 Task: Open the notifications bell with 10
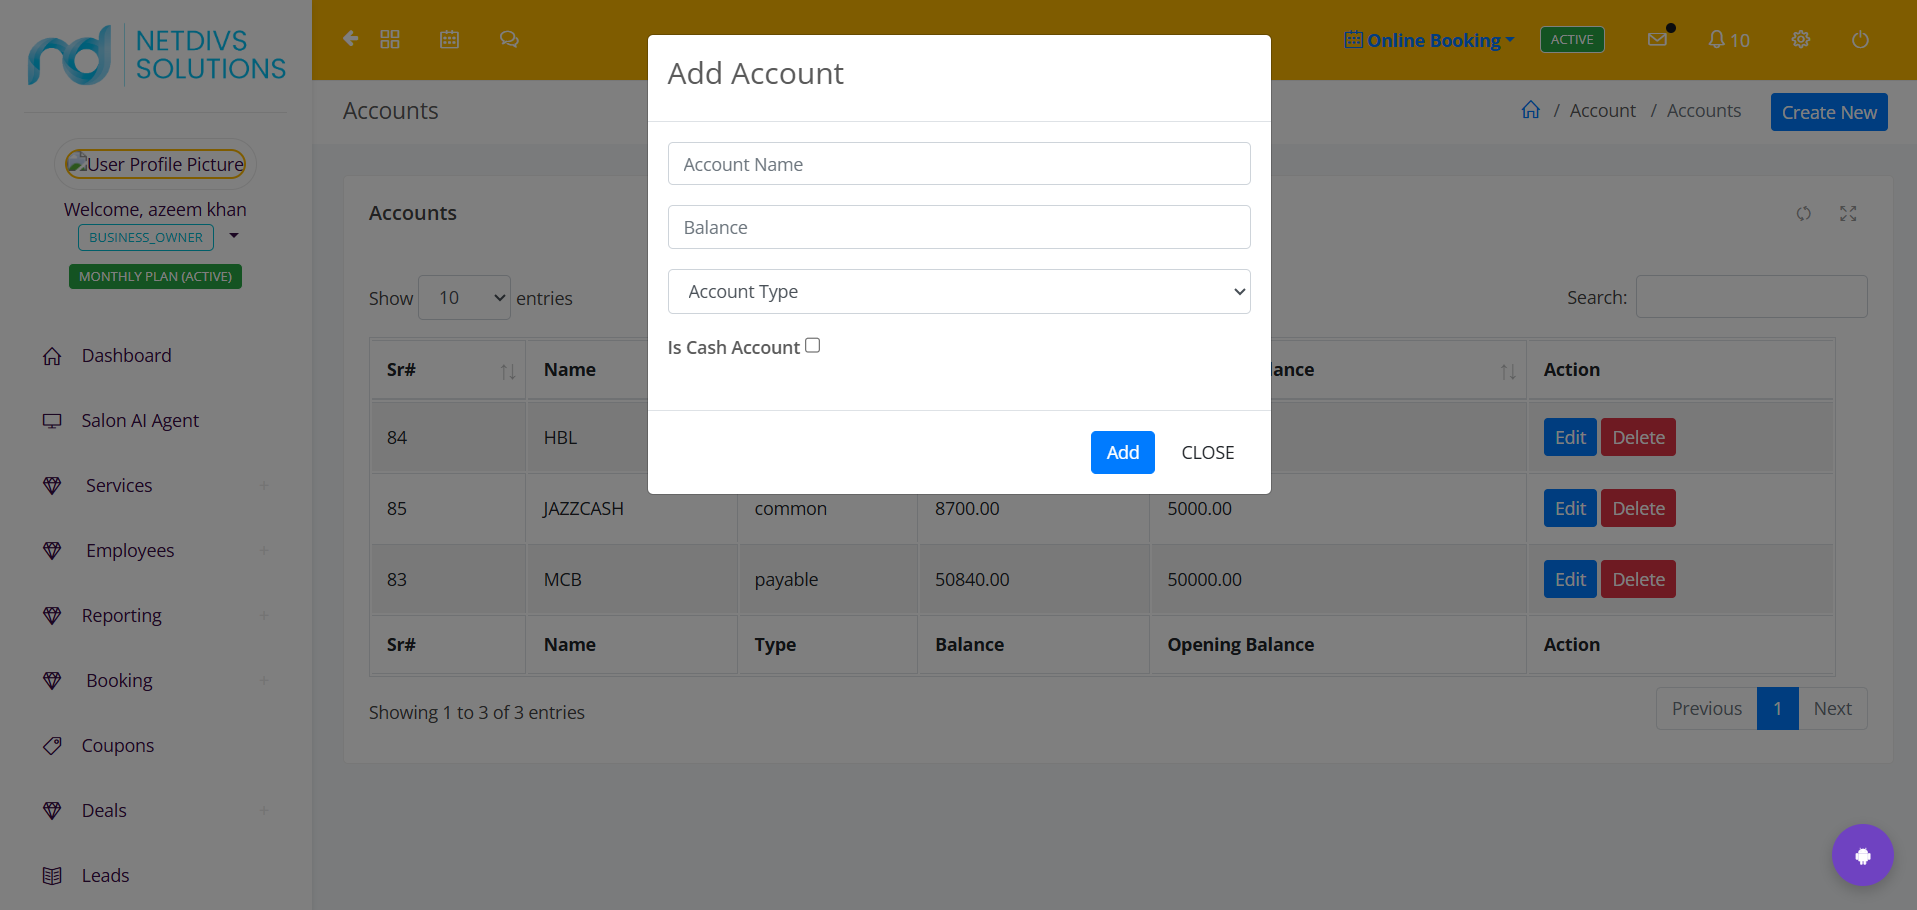tap(1728, 40)
